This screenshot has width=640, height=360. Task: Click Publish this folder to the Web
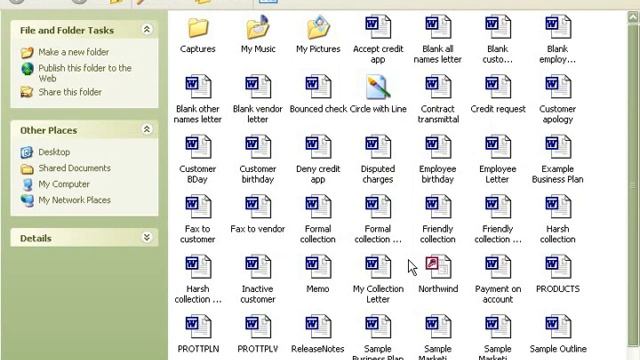(x=85, y=73)
